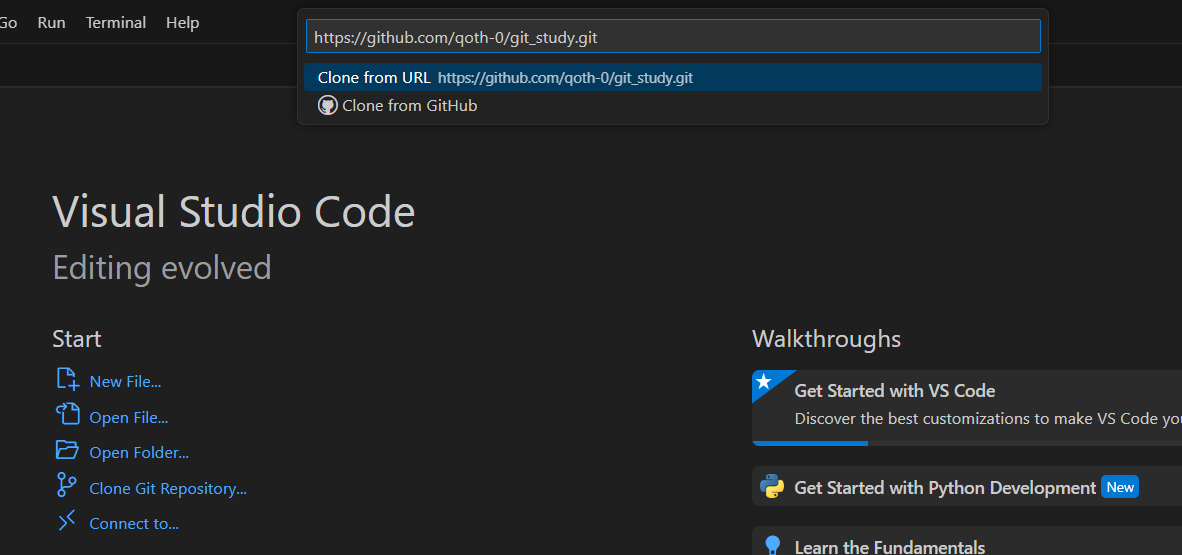Open the Clone Git Repository... link
Viewport: 1182px width, 555px height.
click(168, 489)
